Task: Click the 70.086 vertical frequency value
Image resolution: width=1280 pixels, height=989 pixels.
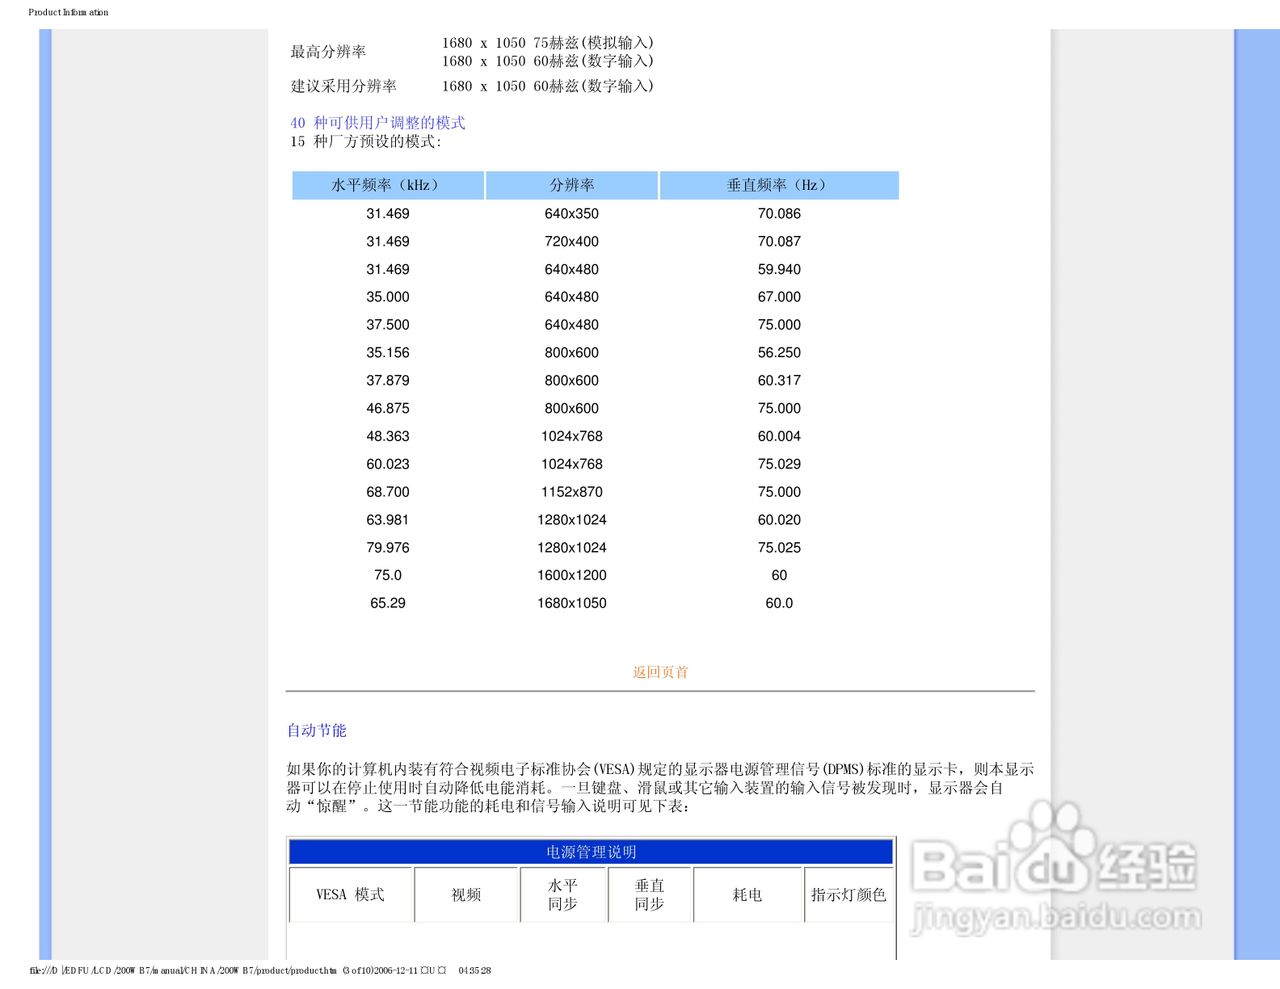Action: (x=779, y=214)
